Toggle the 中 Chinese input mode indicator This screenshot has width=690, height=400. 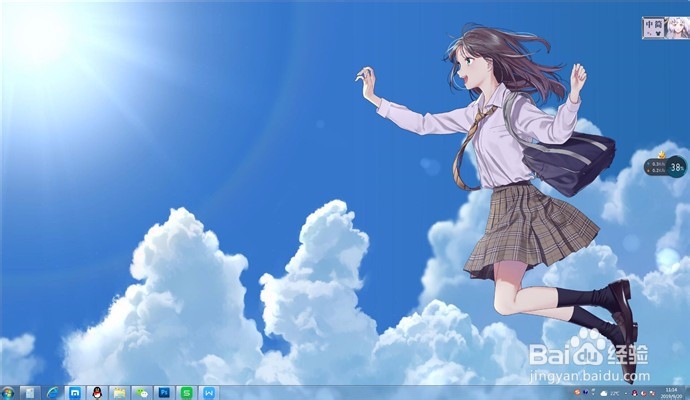tap(649, 24)
